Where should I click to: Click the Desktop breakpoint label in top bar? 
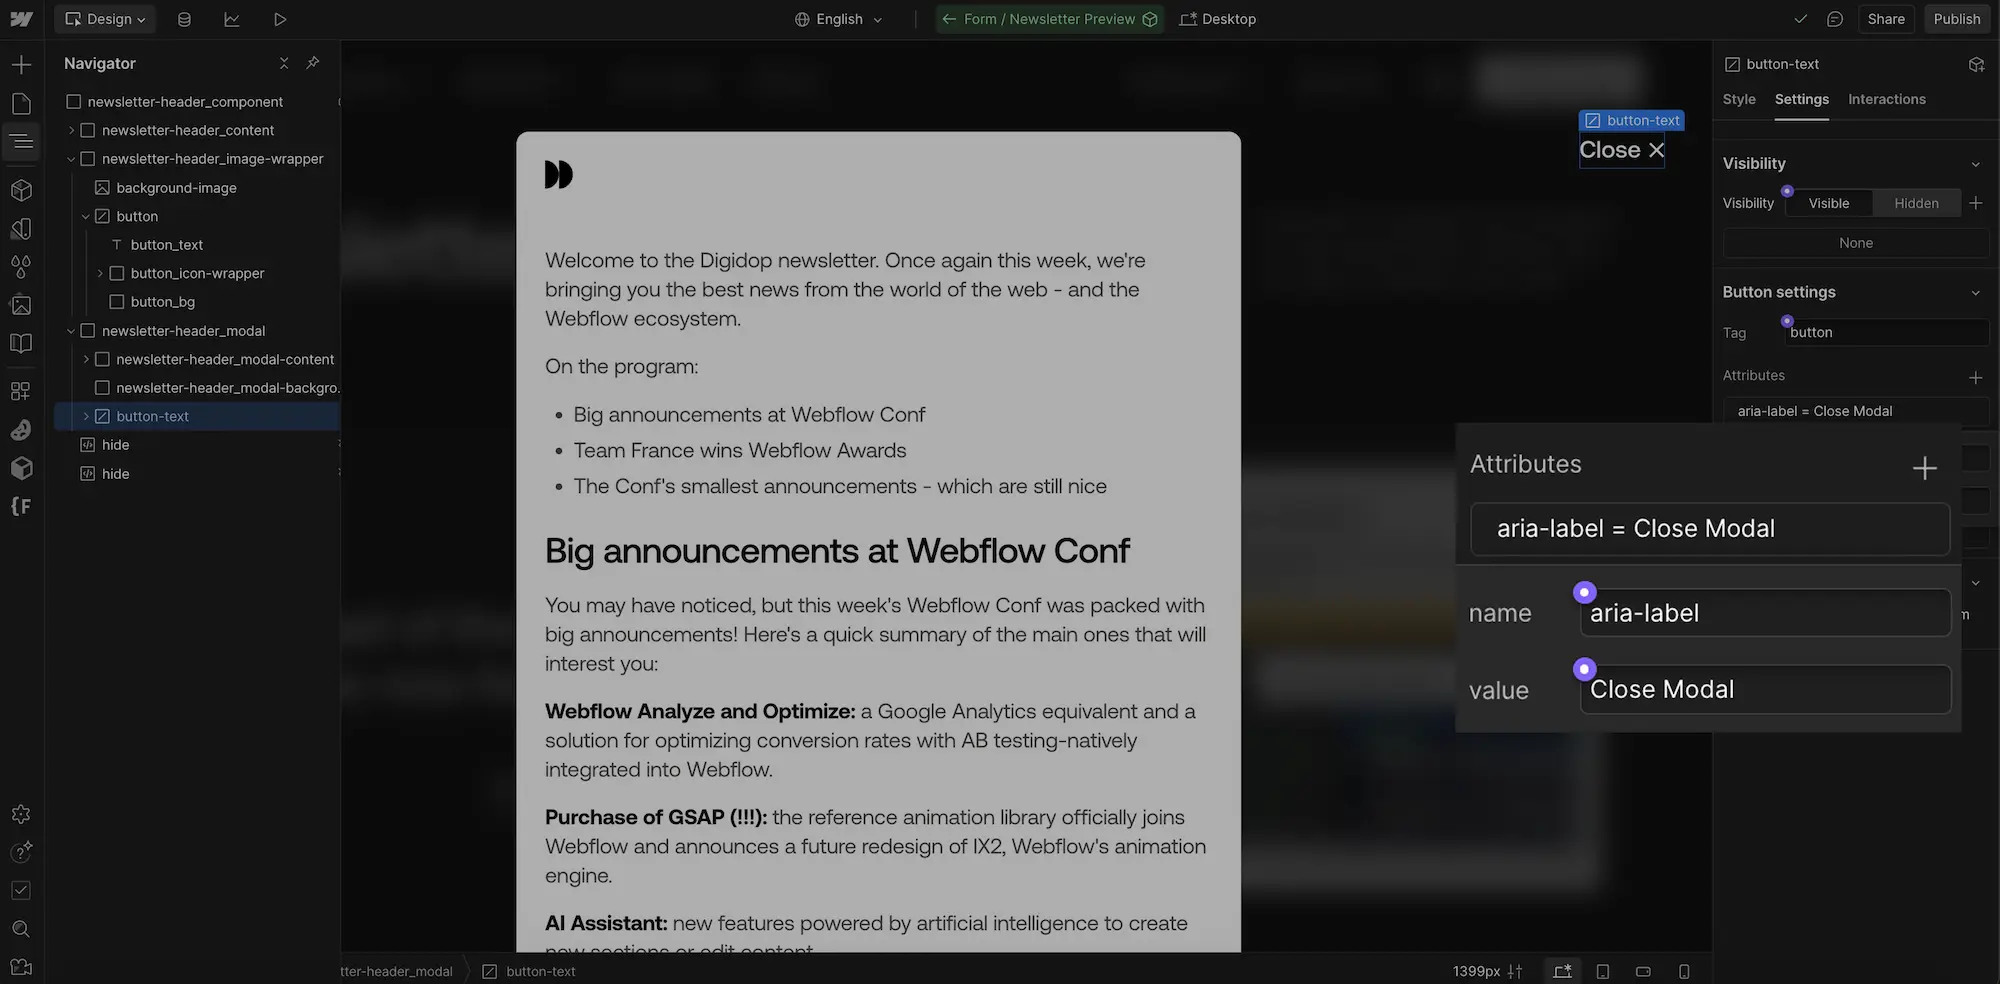point(1217,19)
